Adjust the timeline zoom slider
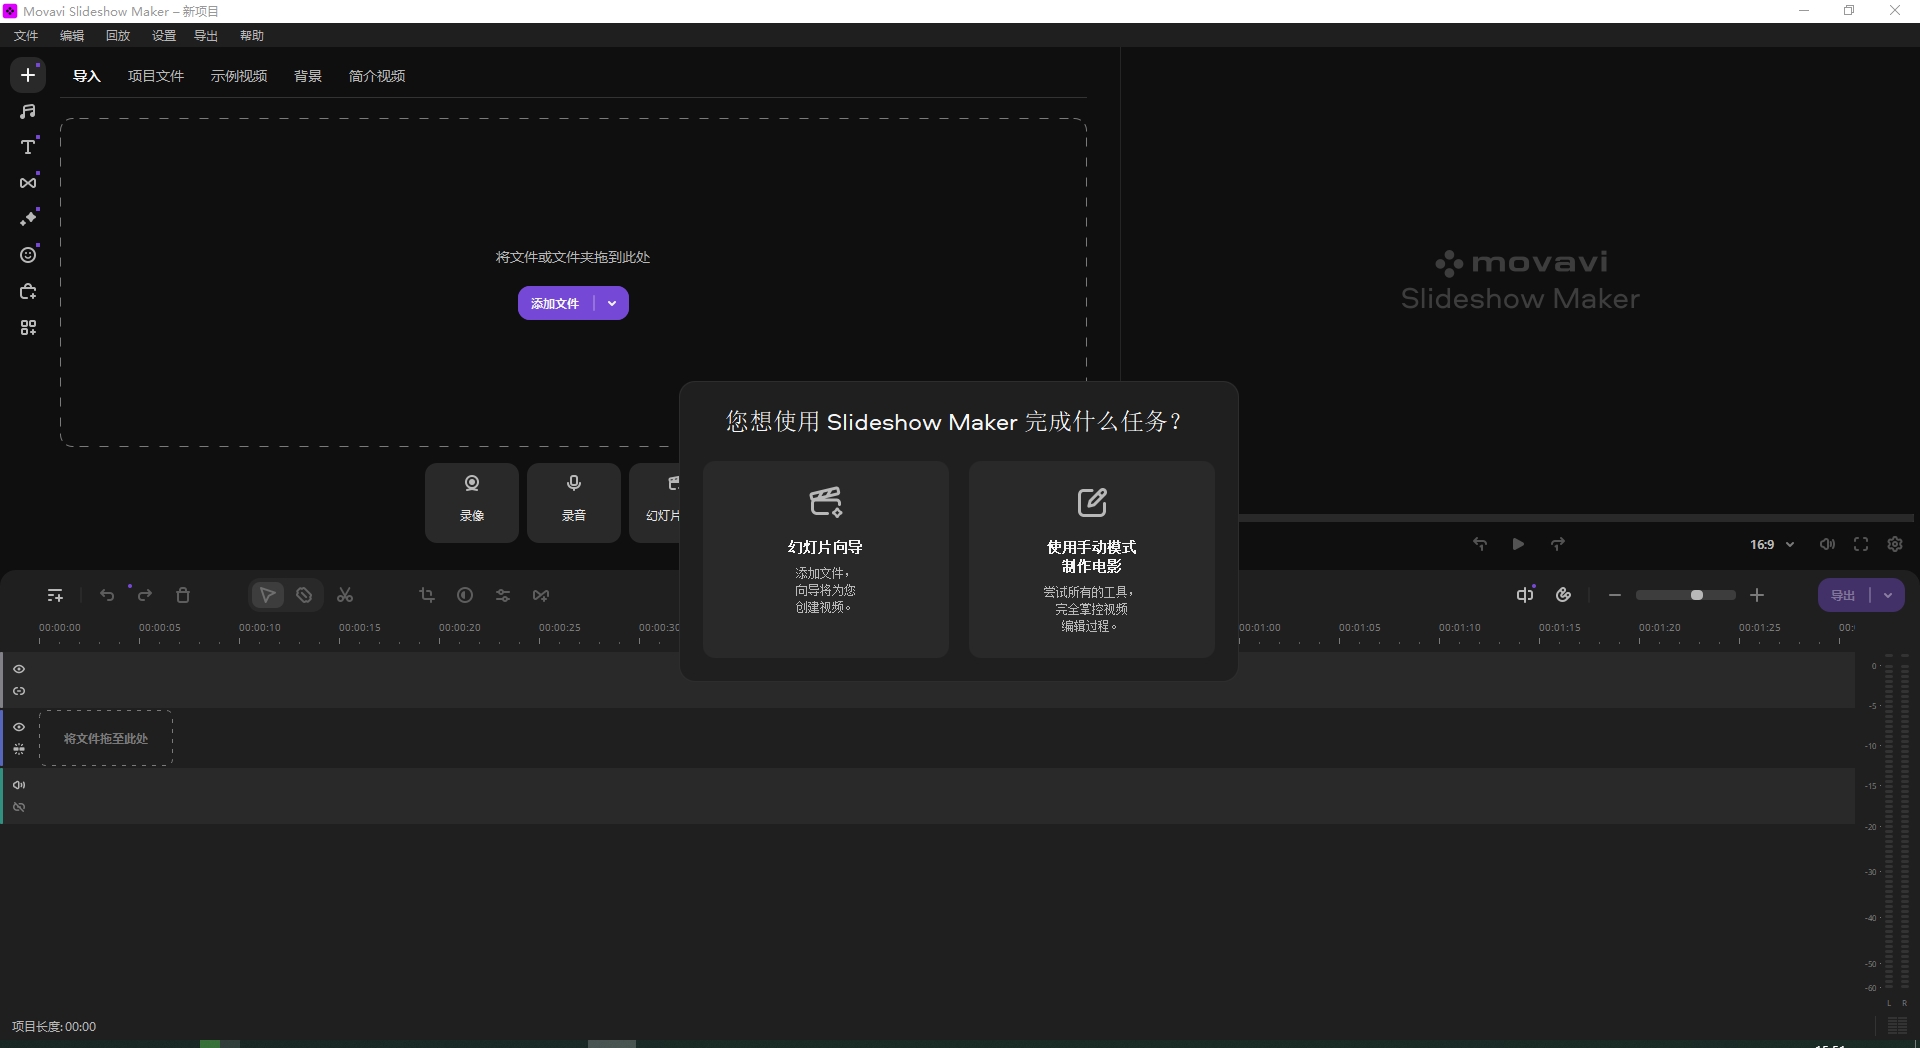 (1686, 595)
